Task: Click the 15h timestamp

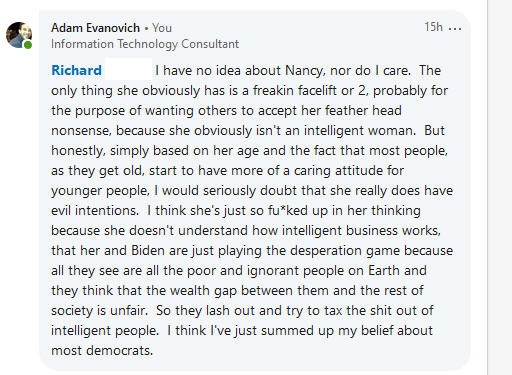Action: 433,27
